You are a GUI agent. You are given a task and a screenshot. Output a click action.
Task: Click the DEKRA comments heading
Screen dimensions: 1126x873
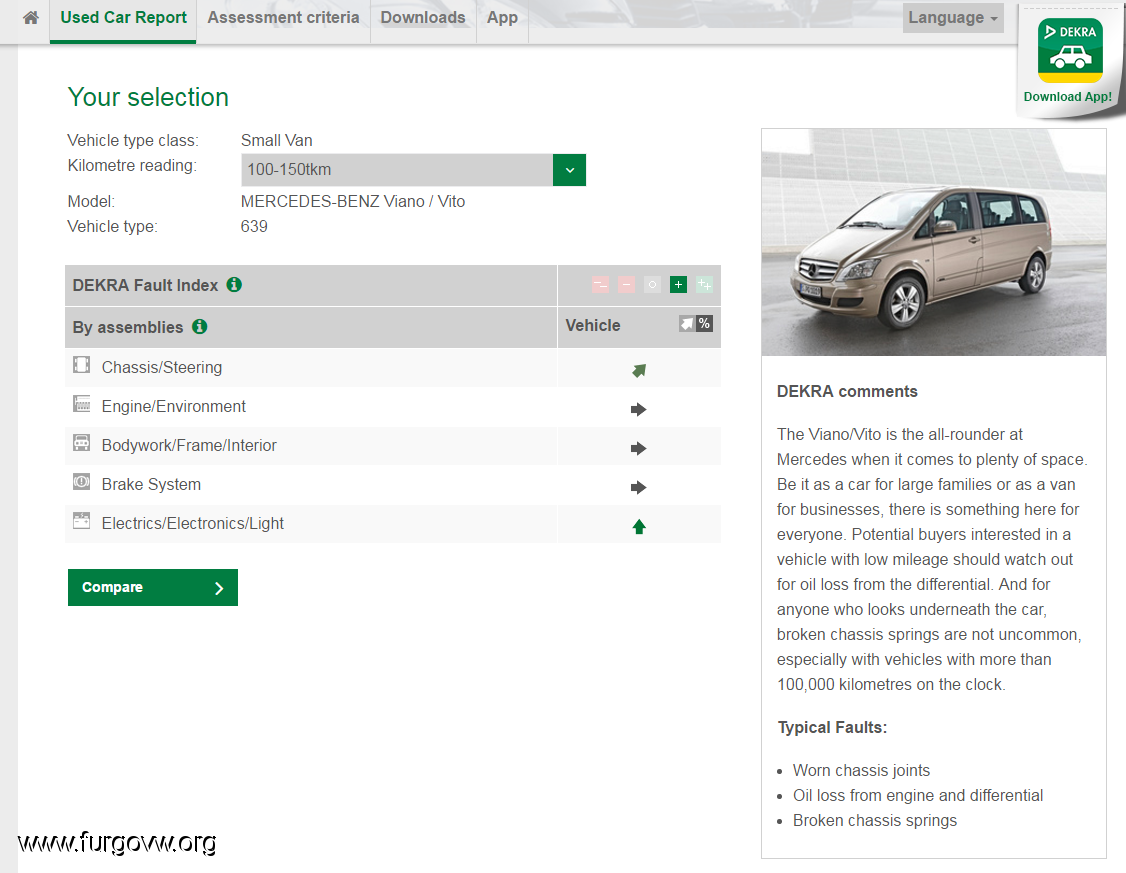tap(847, 391)
